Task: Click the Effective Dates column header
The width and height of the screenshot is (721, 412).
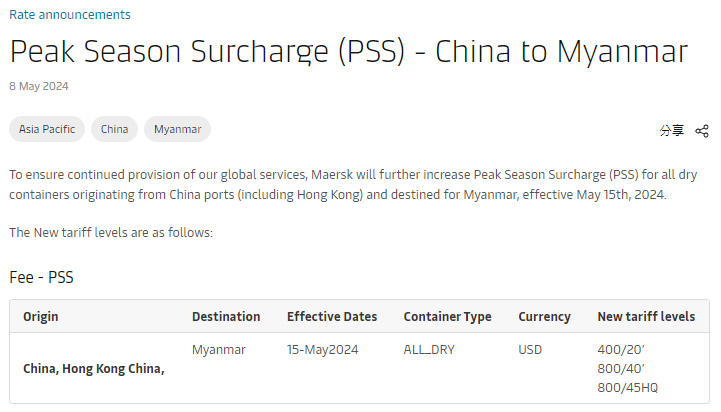Action: click(332, 316)
